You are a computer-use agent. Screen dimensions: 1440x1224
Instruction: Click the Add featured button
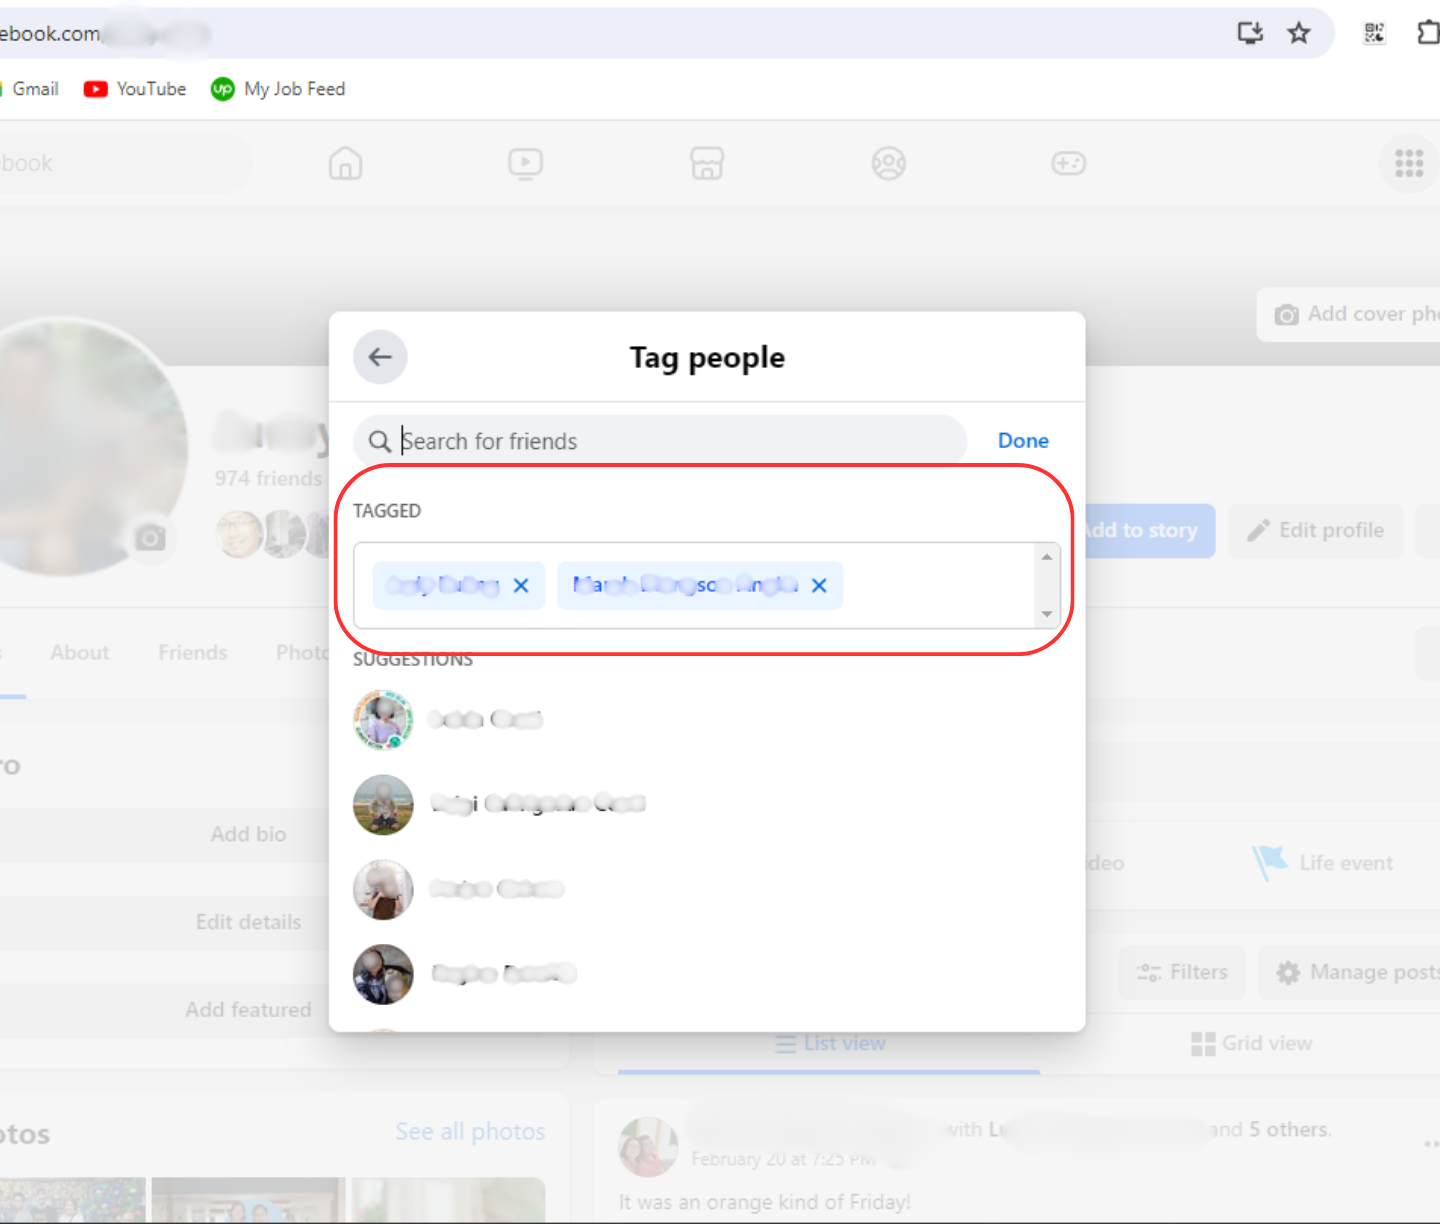[165, 1010]
